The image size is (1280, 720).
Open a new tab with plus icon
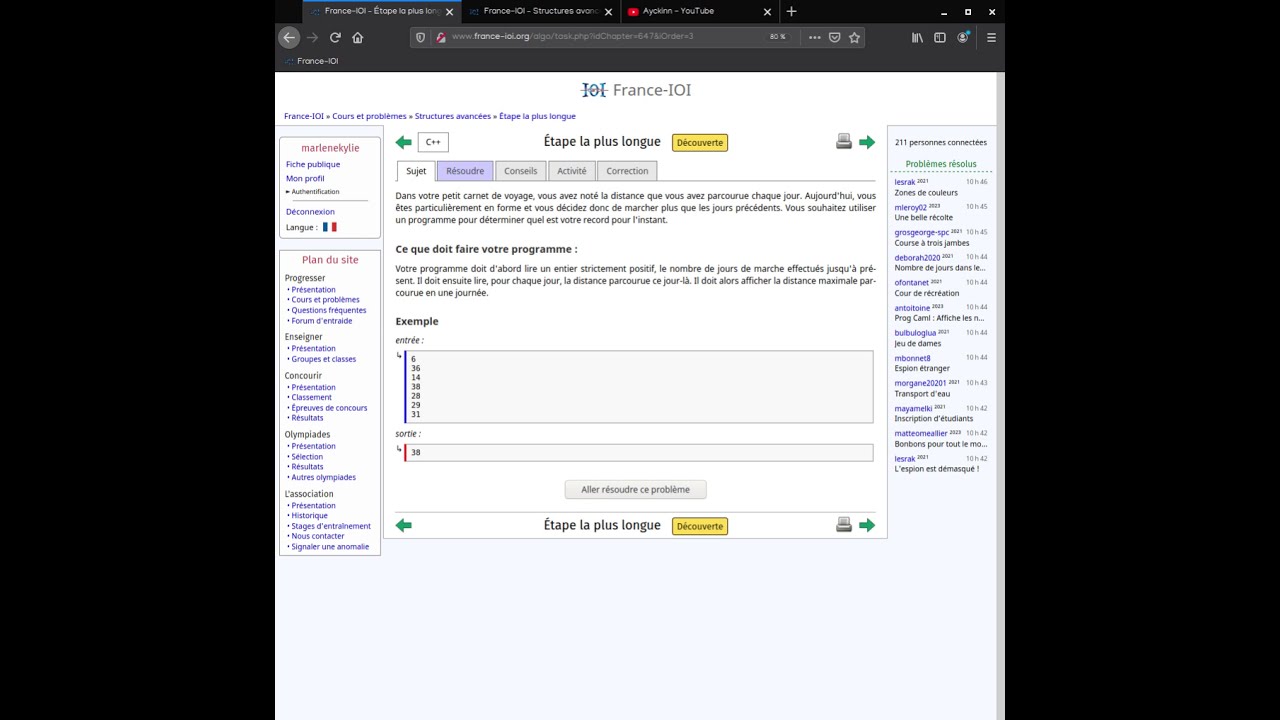[792, 11]
